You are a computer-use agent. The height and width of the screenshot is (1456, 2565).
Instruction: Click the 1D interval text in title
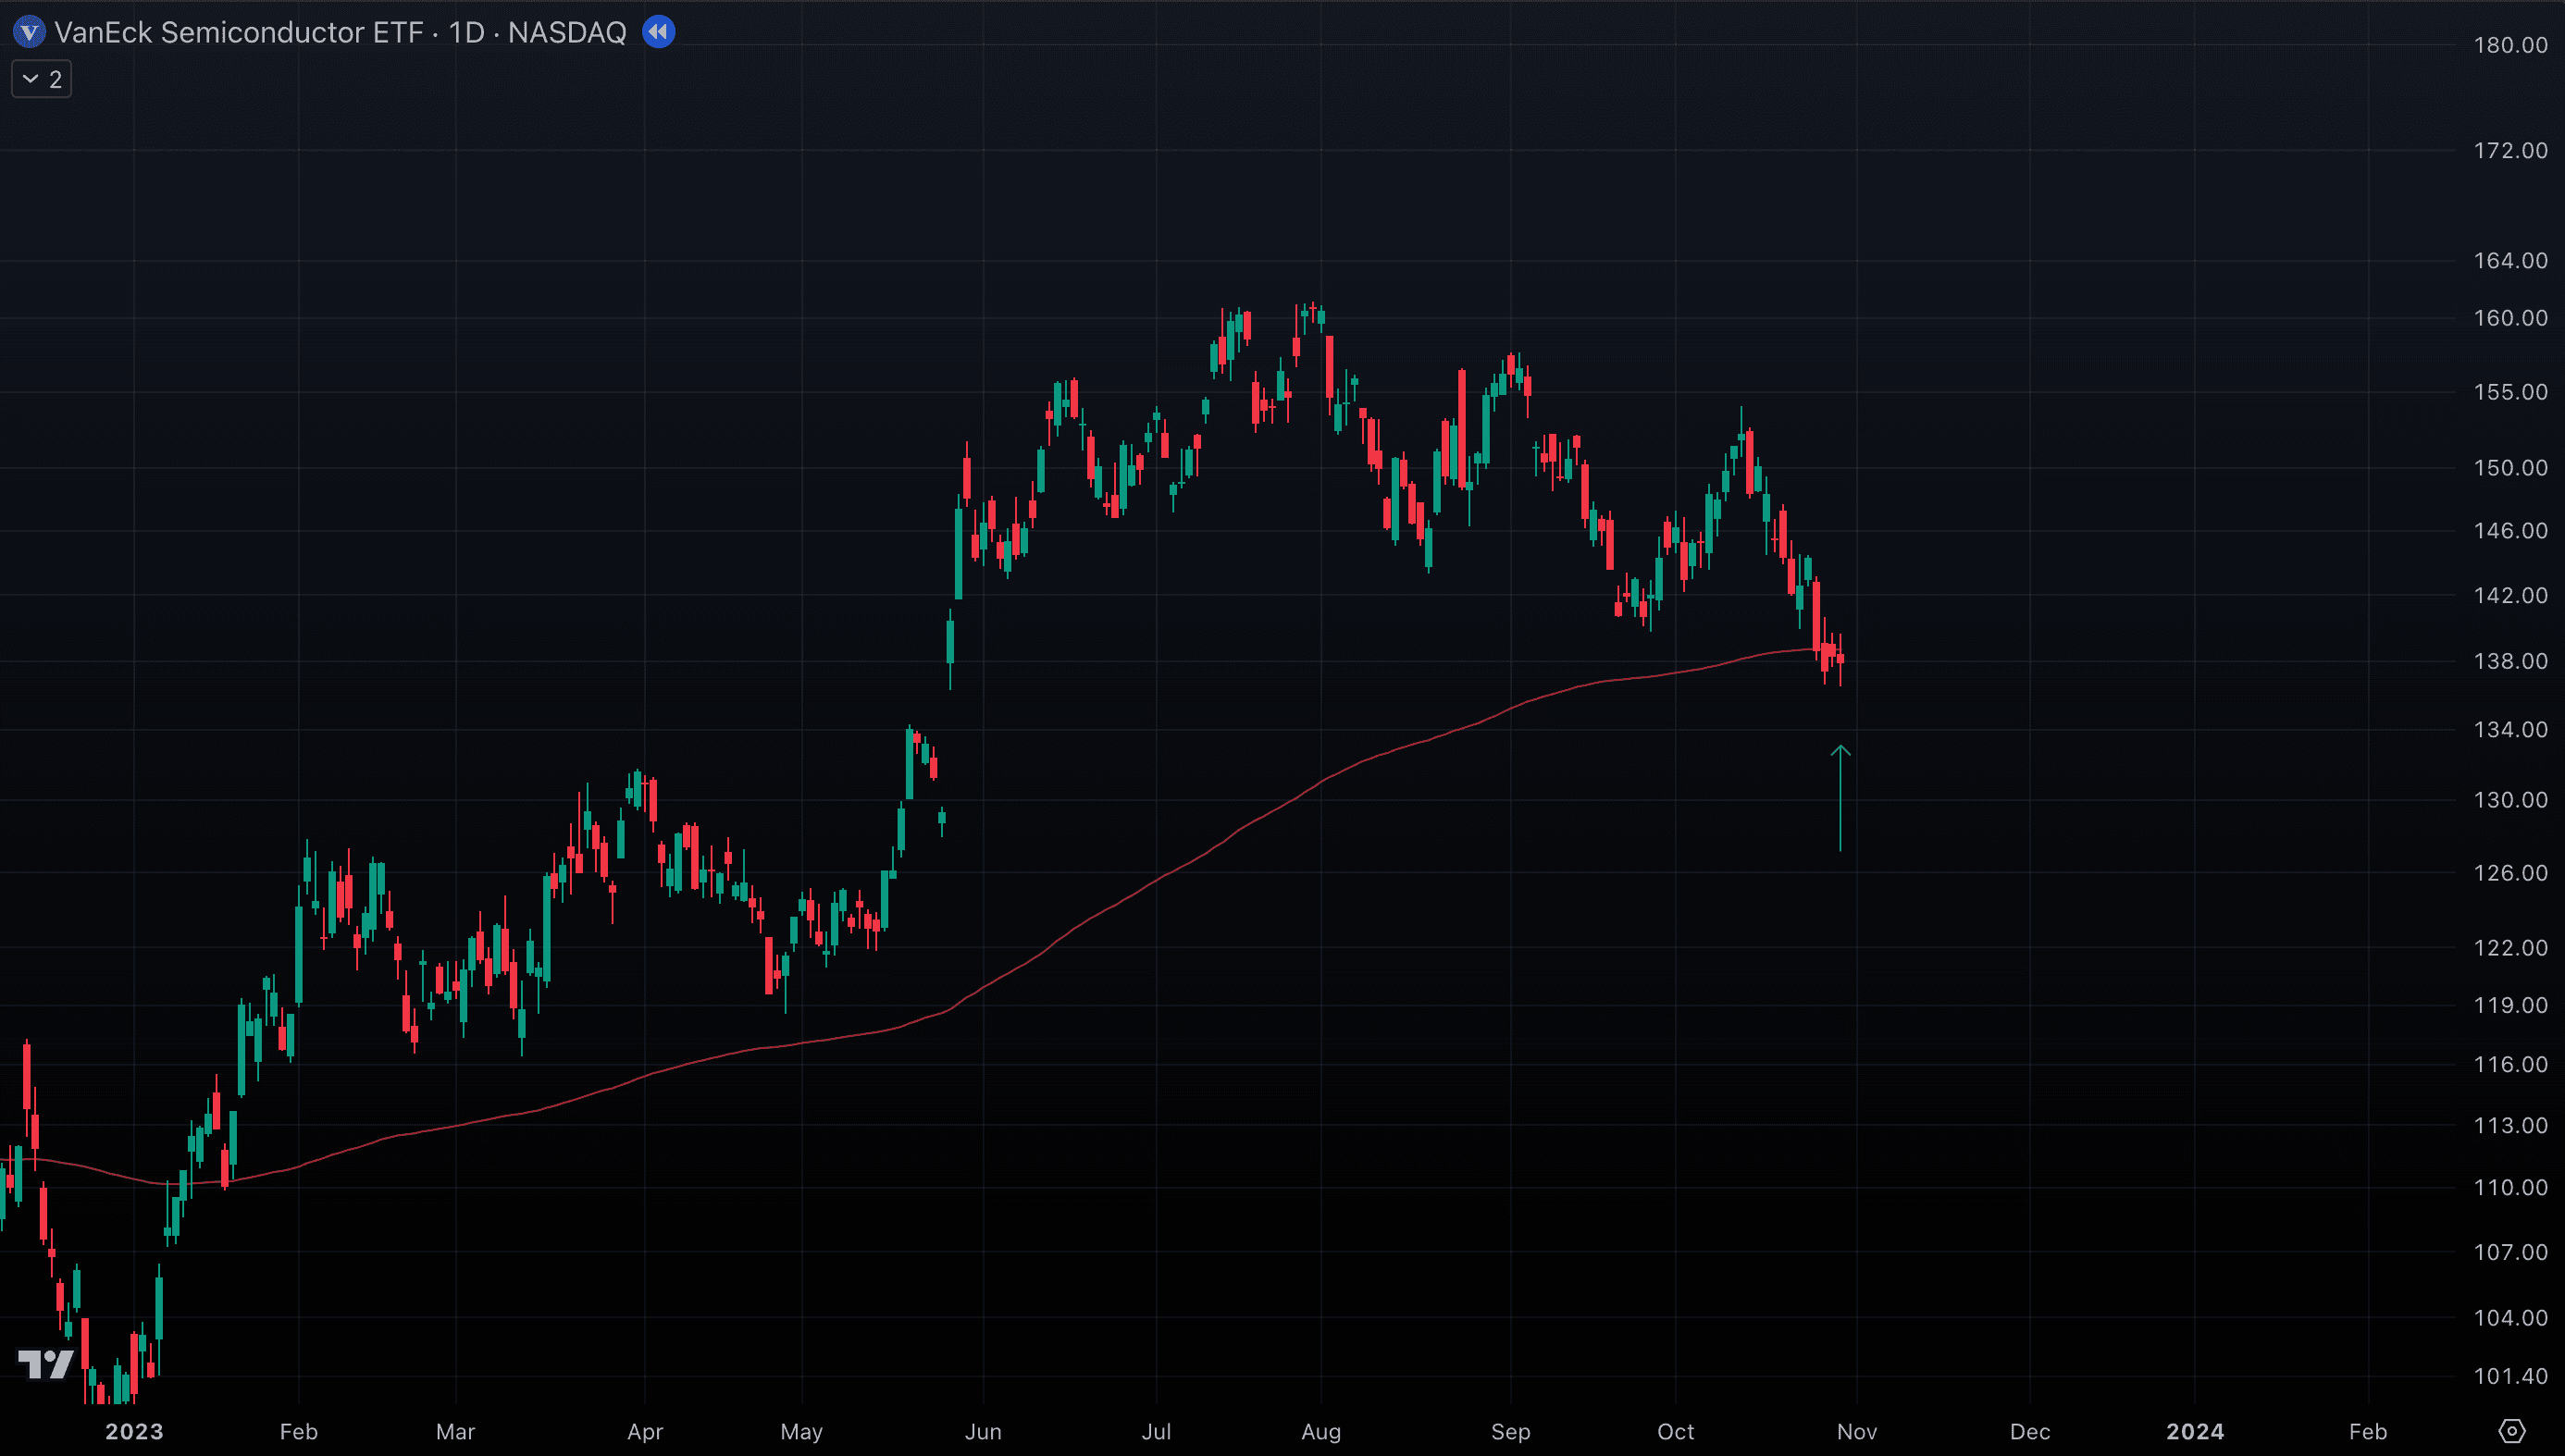pos(467,32)
